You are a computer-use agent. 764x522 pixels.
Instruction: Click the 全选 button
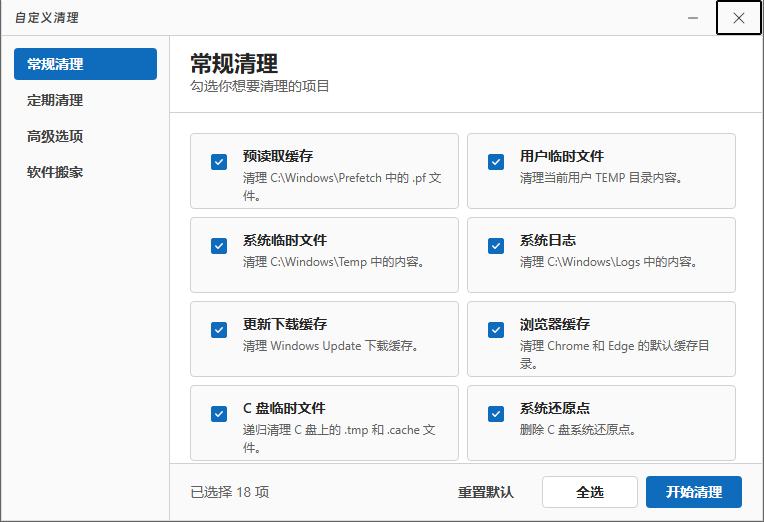coord(590,492)
